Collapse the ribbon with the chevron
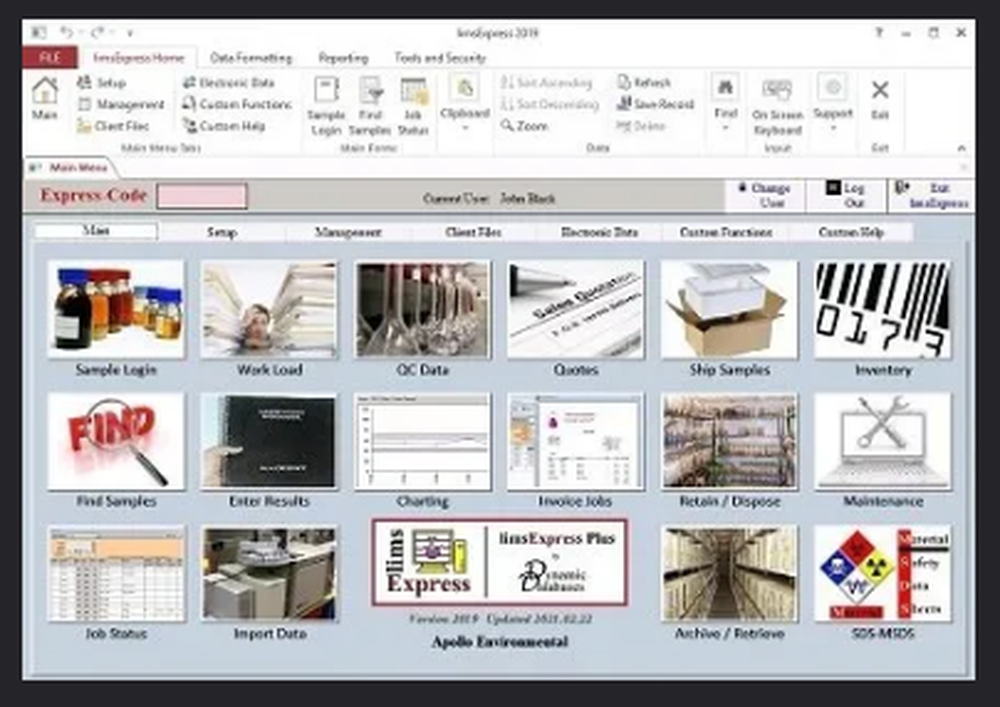 point(962,148)
